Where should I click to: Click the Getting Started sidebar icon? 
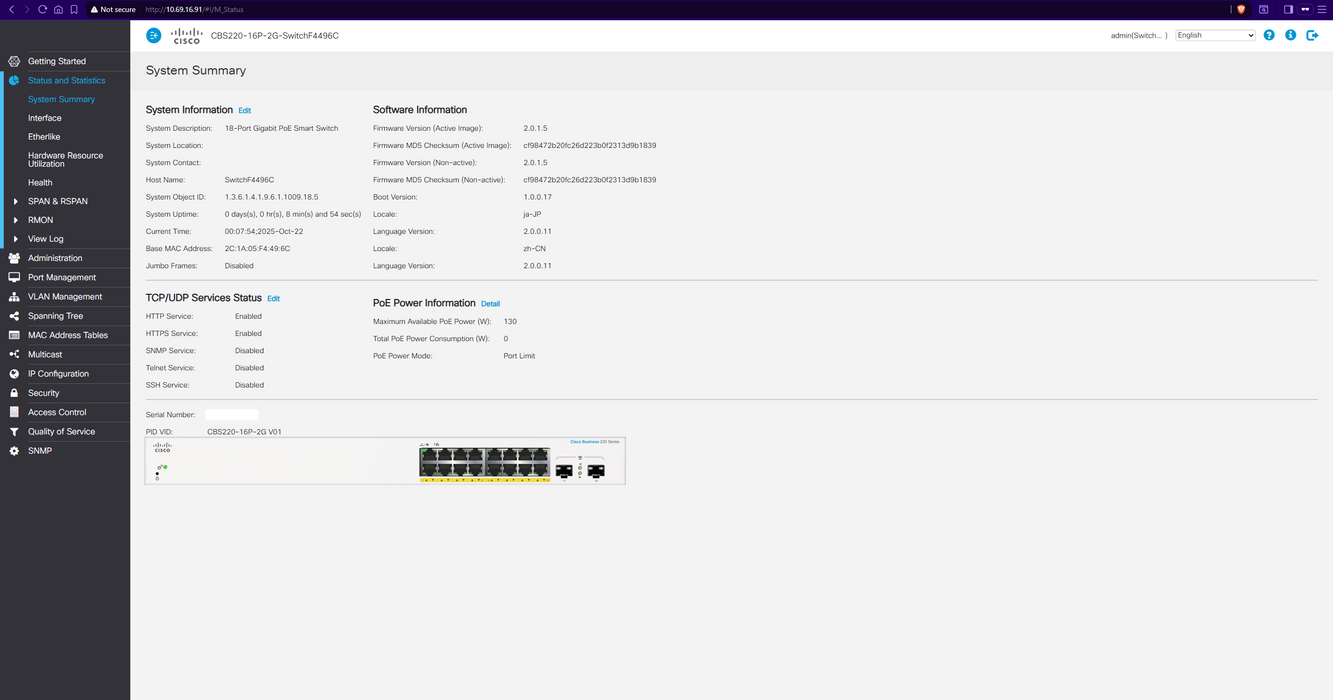(14, 61)
